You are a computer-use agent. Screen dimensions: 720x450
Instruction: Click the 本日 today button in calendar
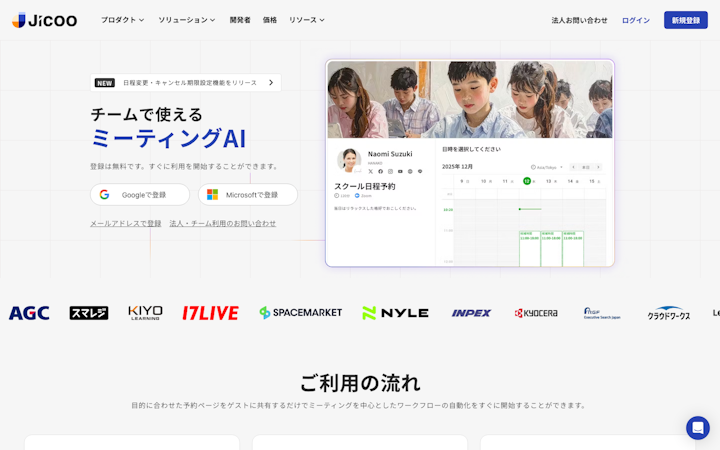tap(585, 167)
